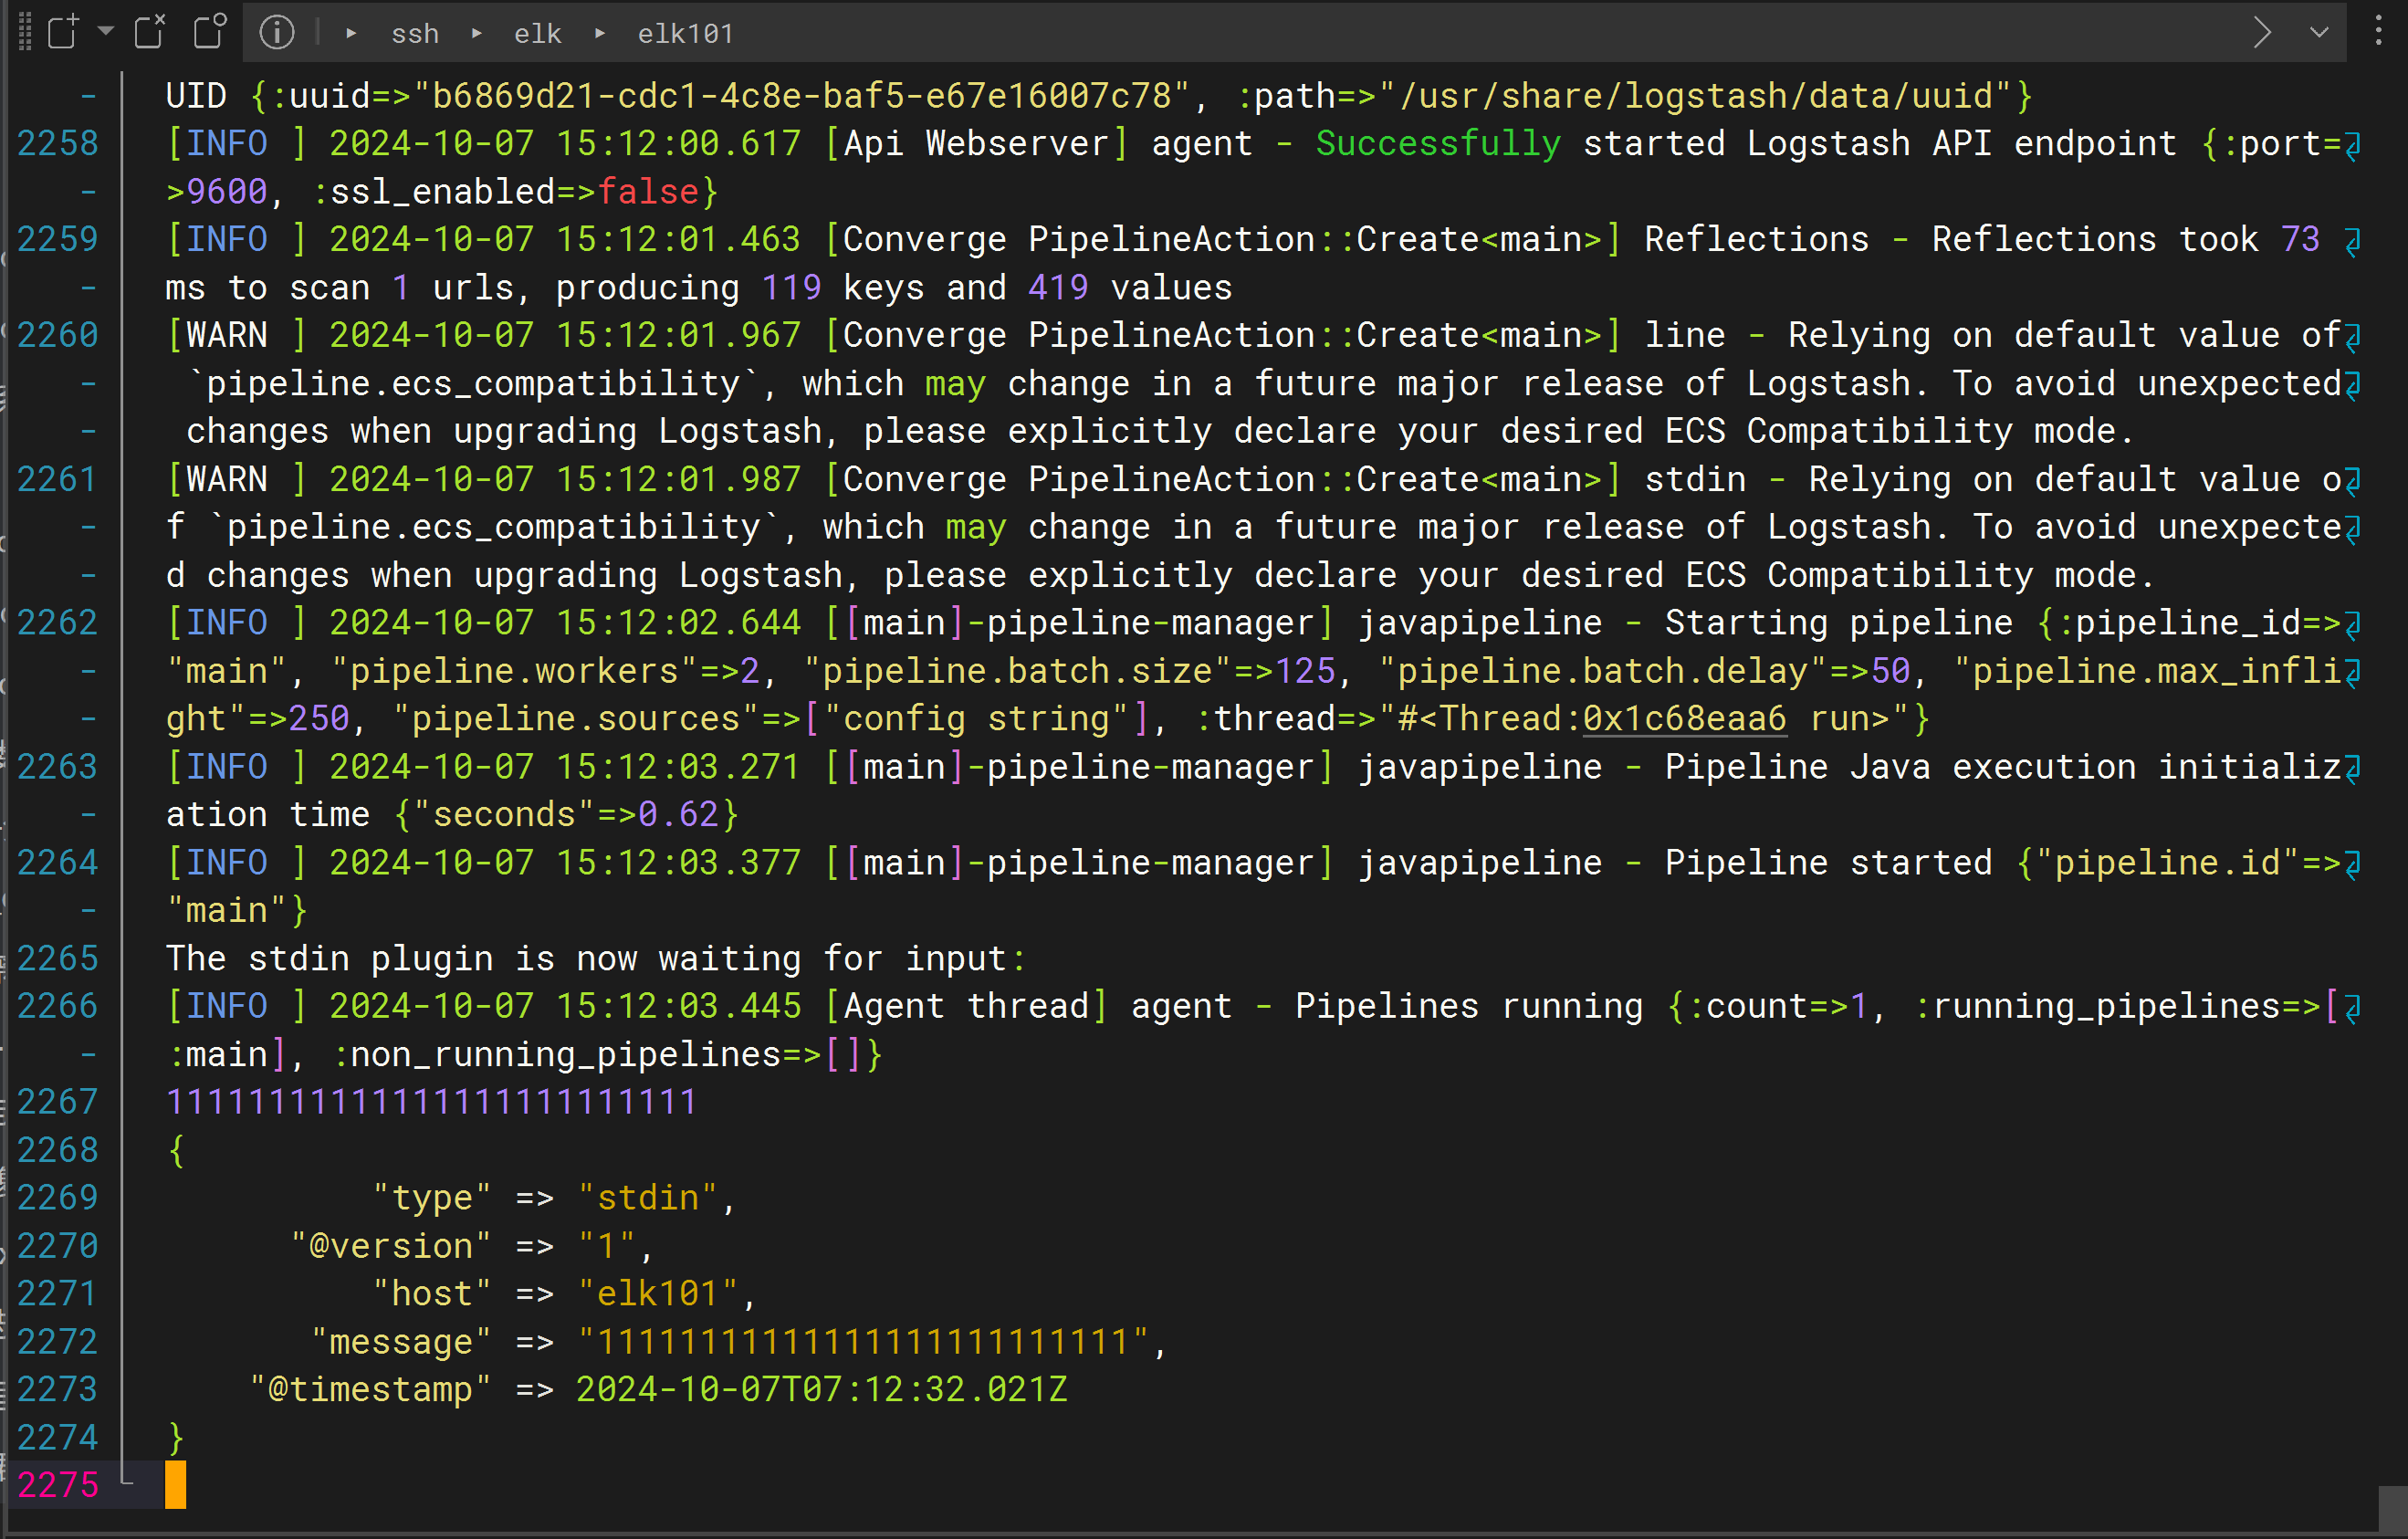Open the dropdown arrow beside new tab icon
The width and height of the screenshot is (2408, 1539).
coord(106,32)
